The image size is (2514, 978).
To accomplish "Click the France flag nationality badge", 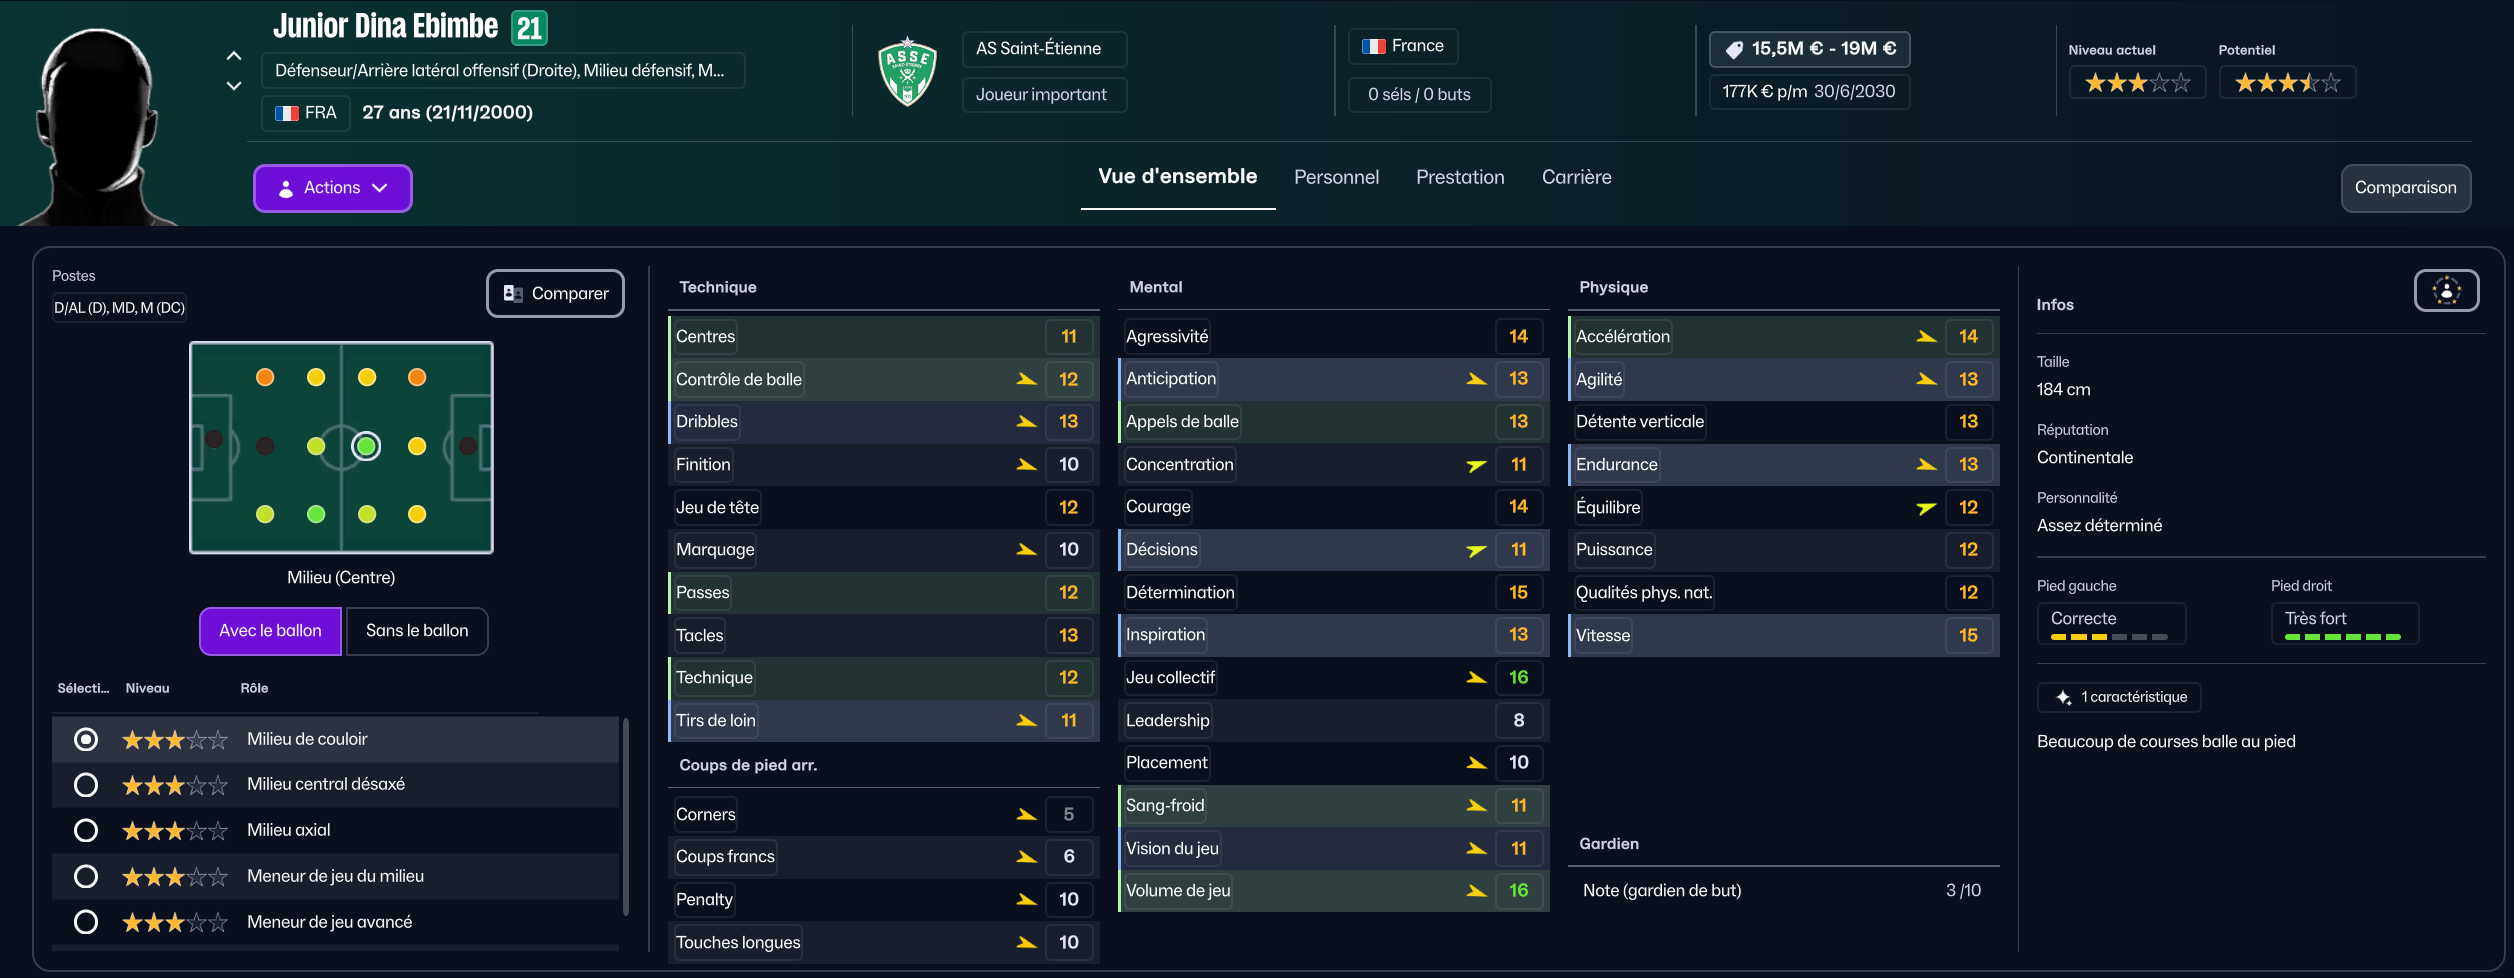I will [1403, 46].
